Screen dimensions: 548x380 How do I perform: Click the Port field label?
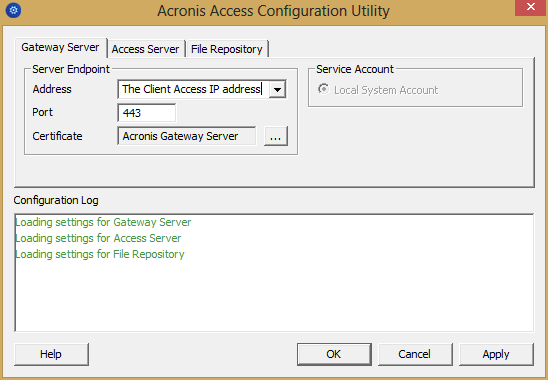tap(43, 112)
